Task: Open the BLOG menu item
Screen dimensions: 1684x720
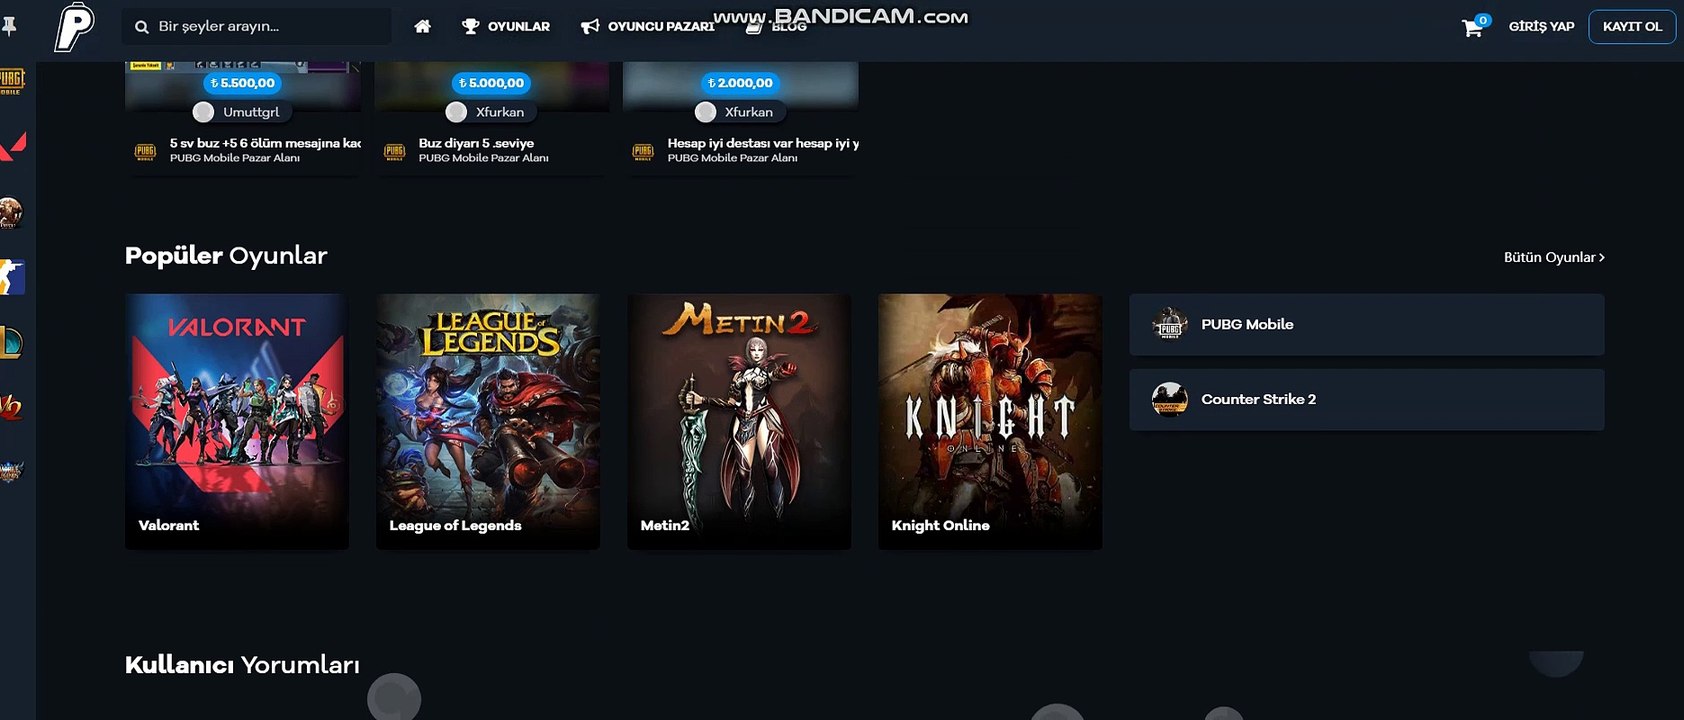Action: coord(776,26)
